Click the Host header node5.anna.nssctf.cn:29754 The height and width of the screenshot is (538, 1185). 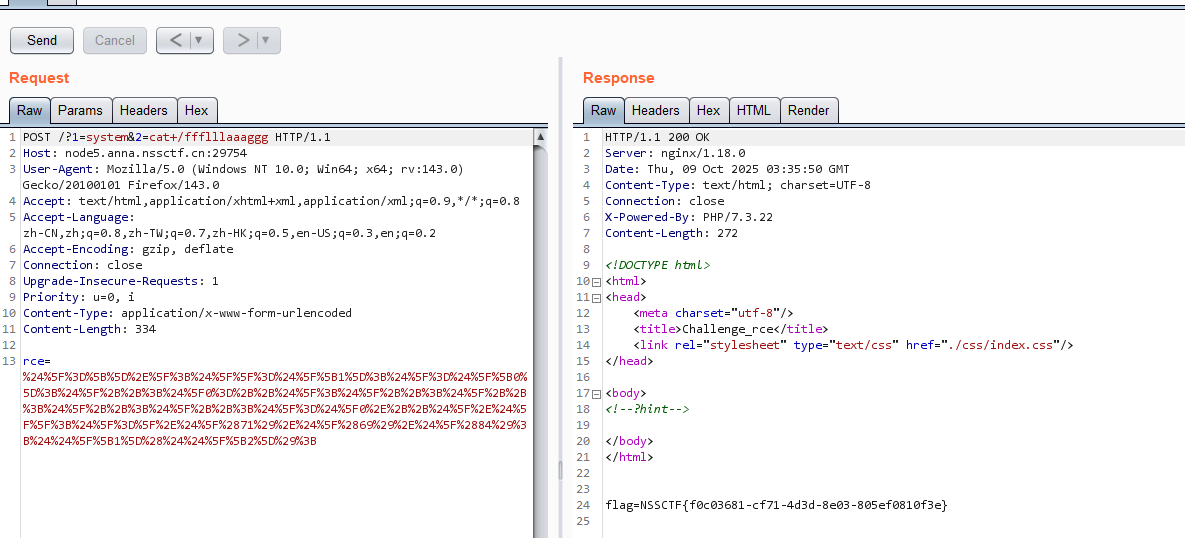(x=135, y=153)
